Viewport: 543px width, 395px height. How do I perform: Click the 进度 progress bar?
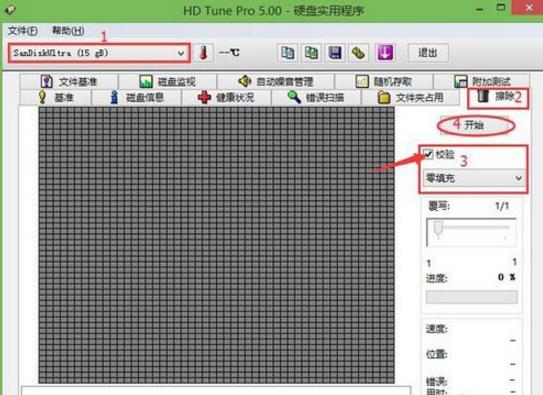coord(472,297)
